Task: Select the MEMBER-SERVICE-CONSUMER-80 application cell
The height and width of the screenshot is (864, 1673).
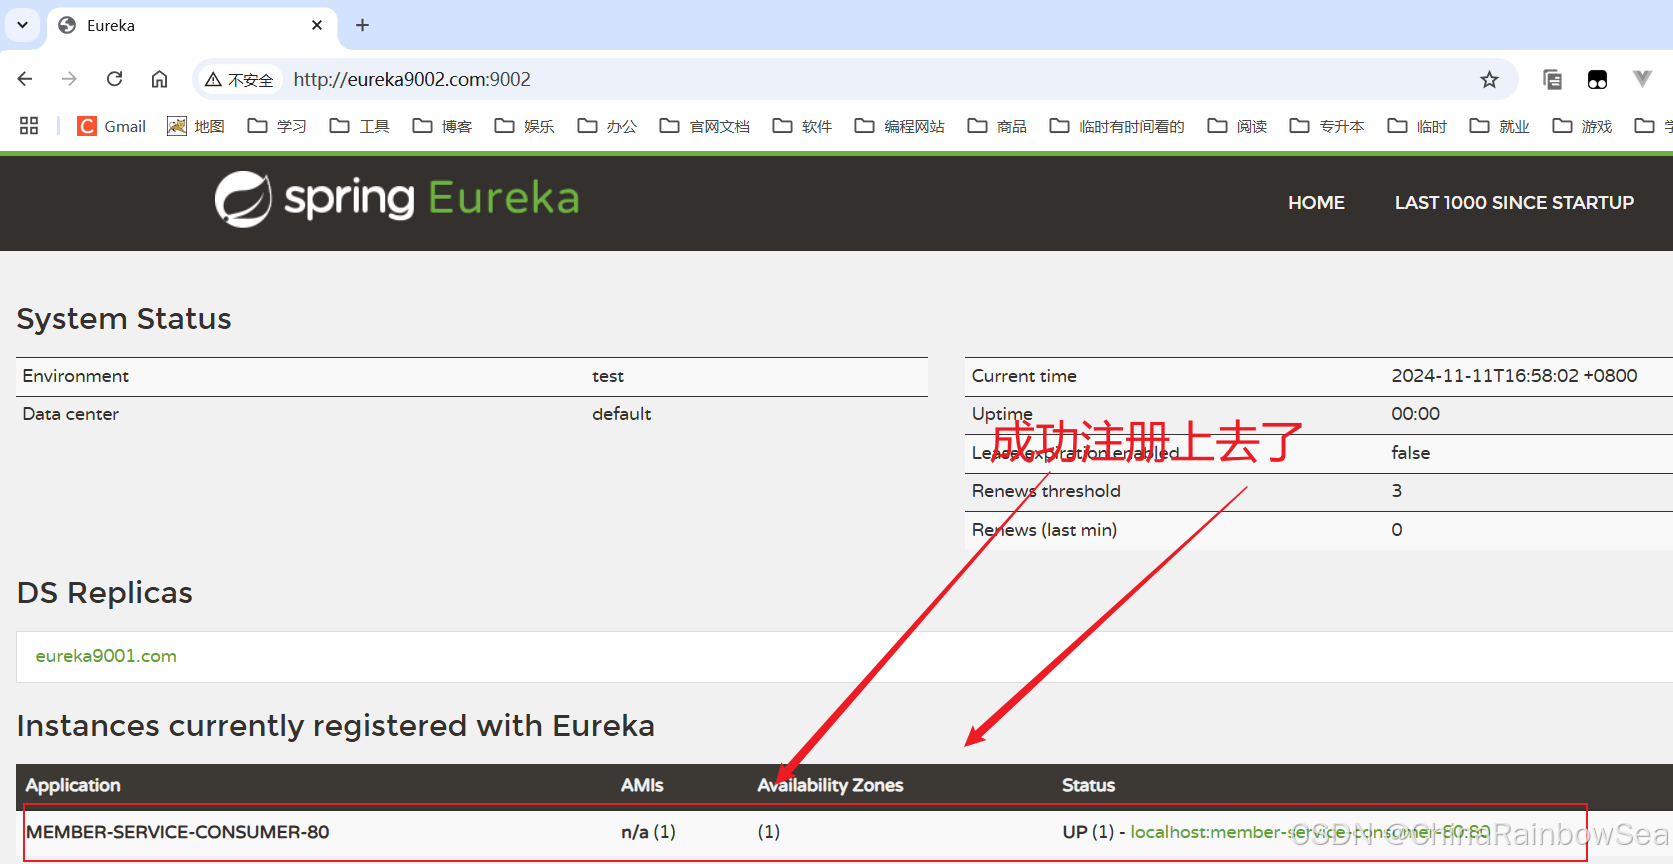Action: [x=178, y=832]
